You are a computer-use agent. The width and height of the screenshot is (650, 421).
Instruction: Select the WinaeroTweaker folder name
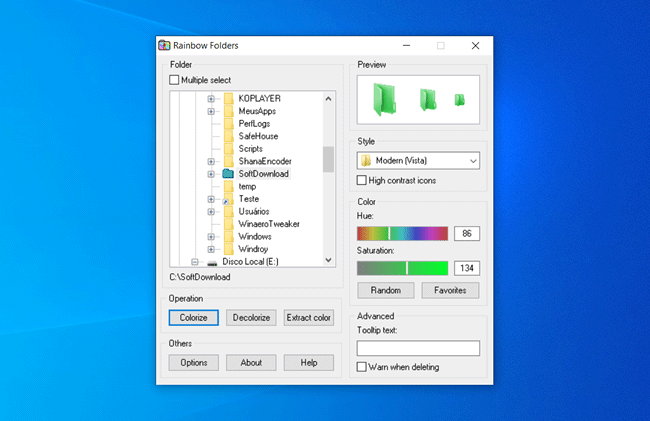269,224
